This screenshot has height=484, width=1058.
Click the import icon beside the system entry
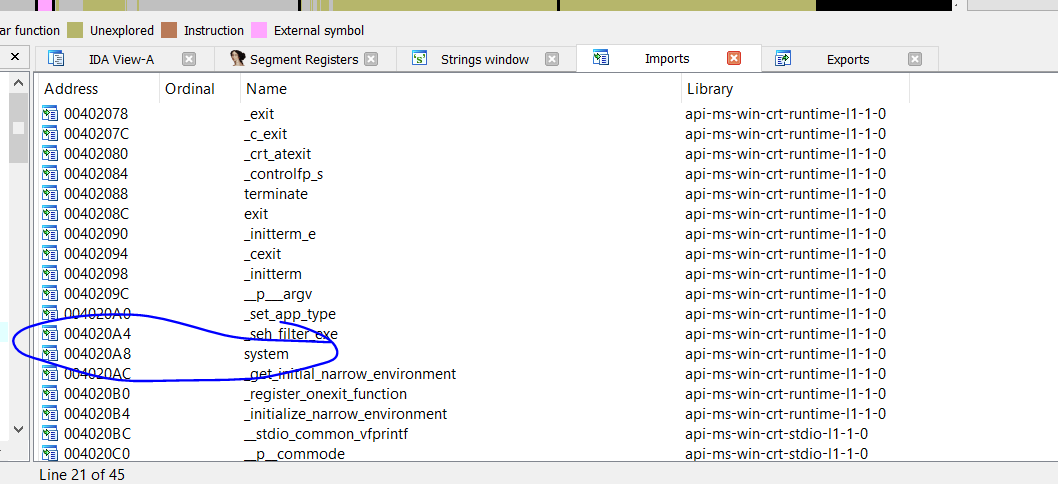[50, 354]
